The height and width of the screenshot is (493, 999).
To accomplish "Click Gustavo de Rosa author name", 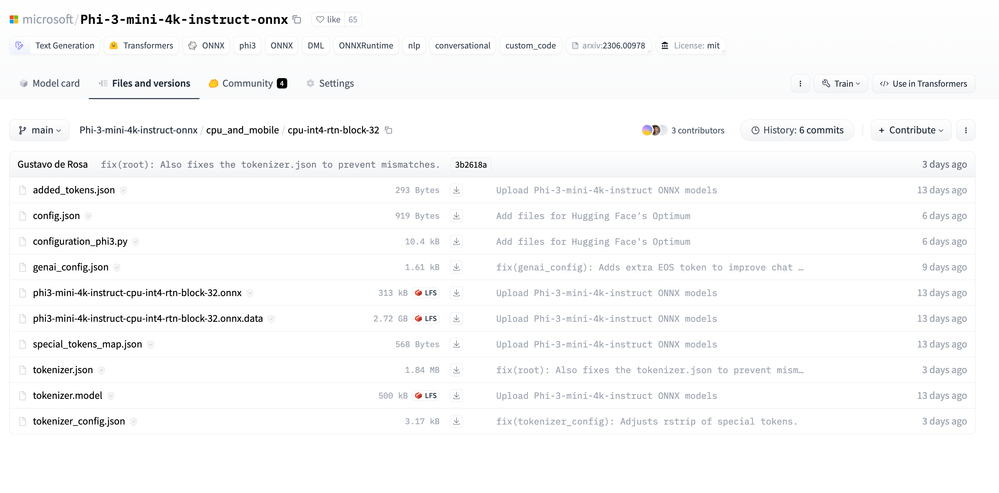I will pyautogui.click(x=53, y=164).
